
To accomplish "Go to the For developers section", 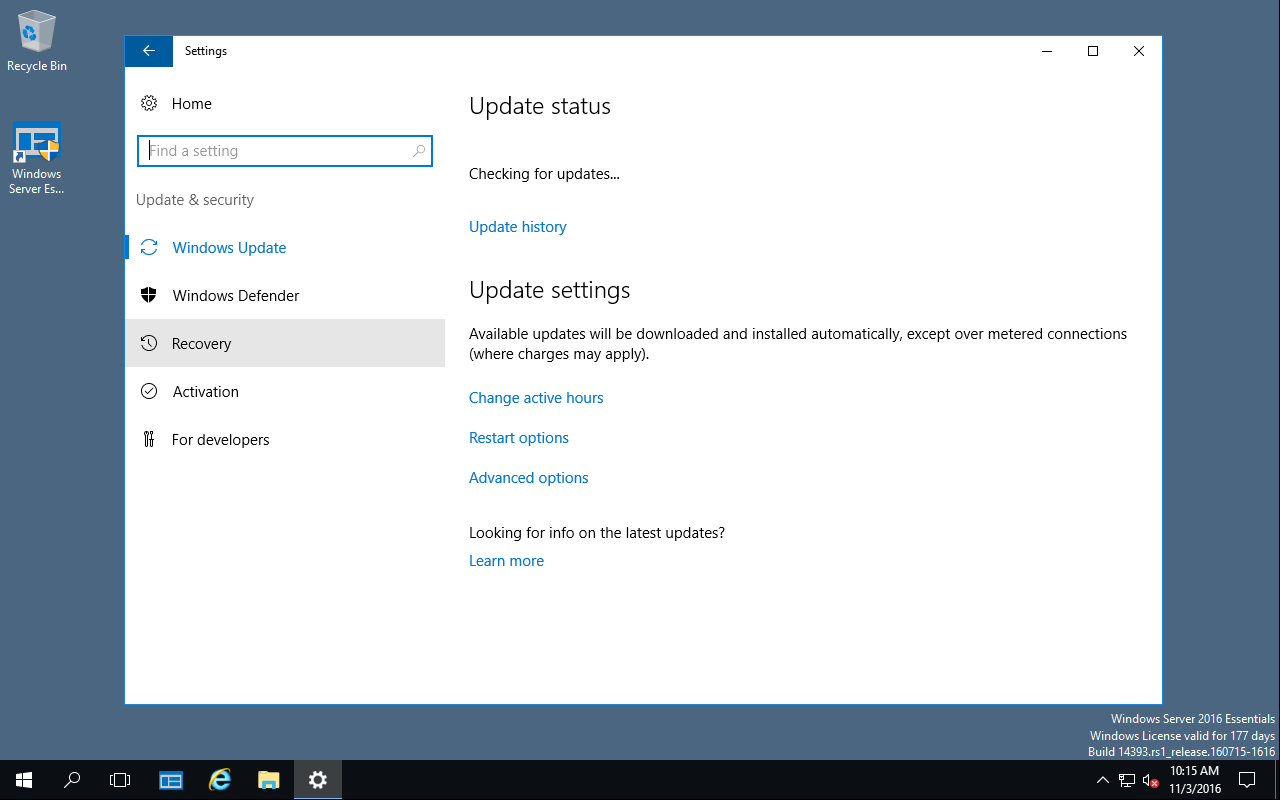I will (x=285, y=439).
